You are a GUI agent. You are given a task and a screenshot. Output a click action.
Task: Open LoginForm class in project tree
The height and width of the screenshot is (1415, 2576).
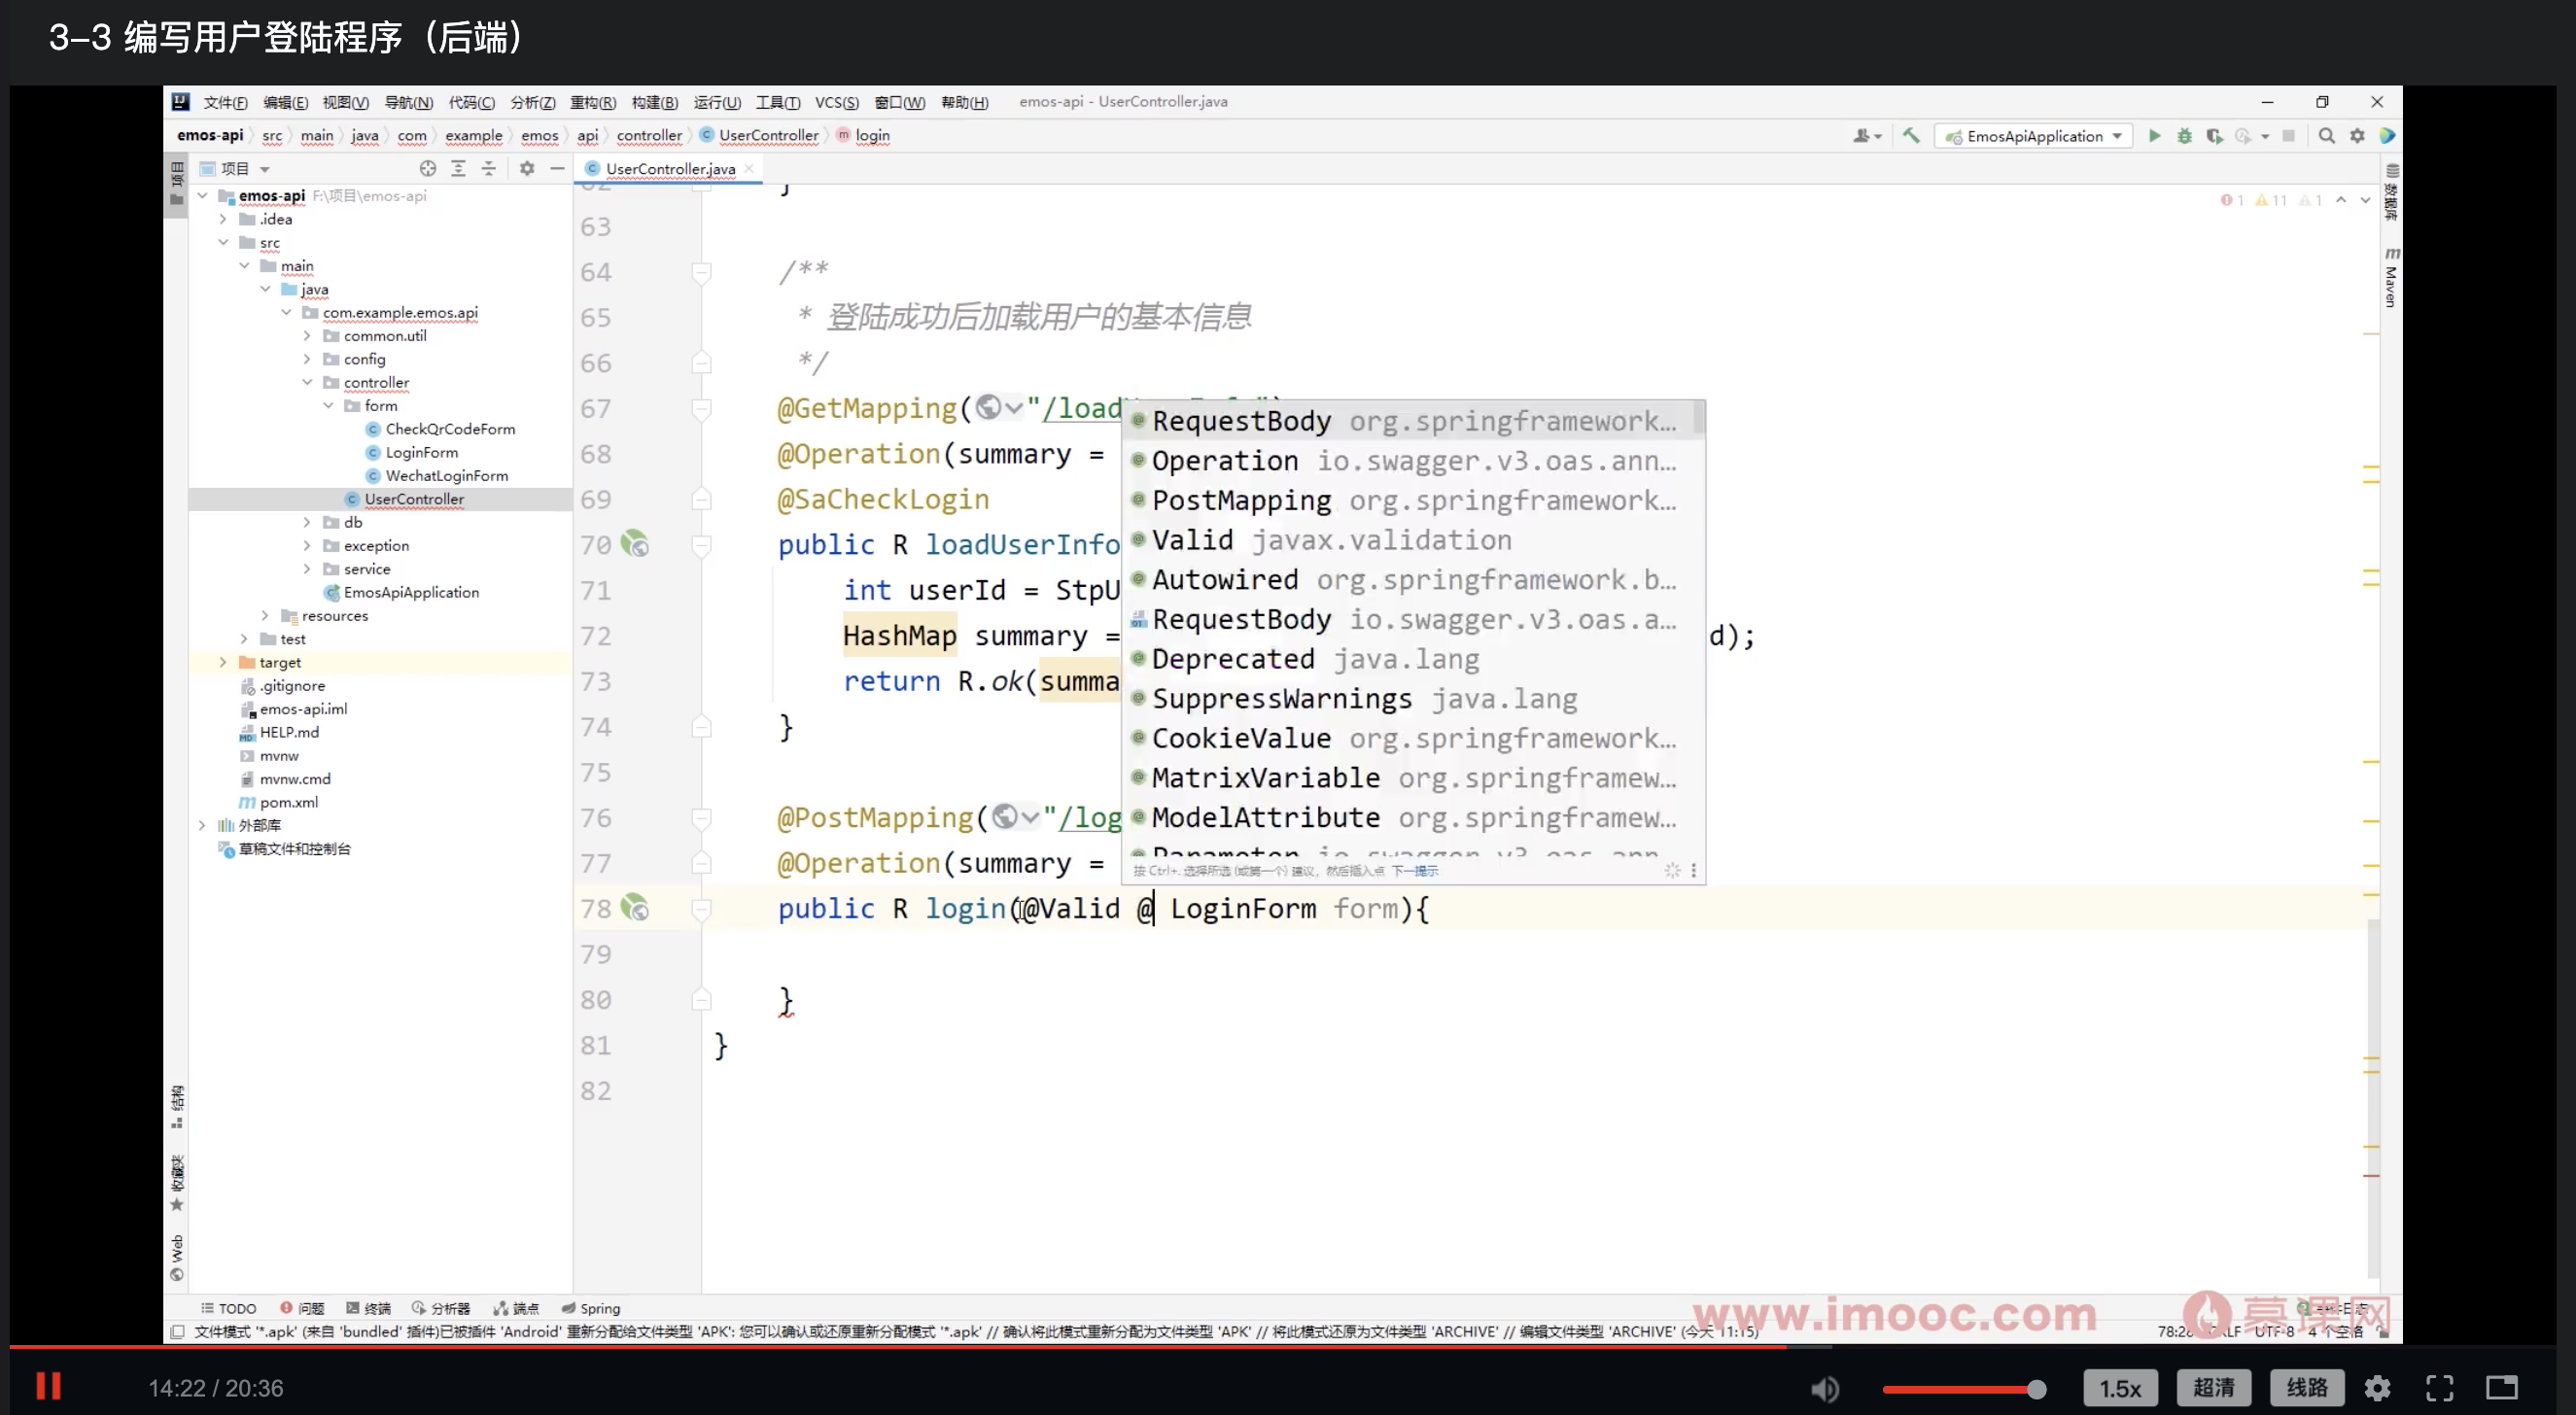[421, 452]
